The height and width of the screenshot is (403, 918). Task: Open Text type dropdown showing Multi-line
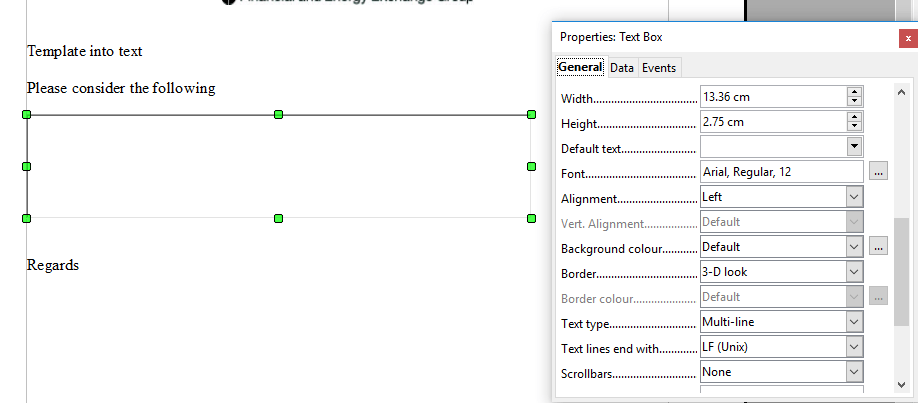pyautogui.click(x=854, y=322)
